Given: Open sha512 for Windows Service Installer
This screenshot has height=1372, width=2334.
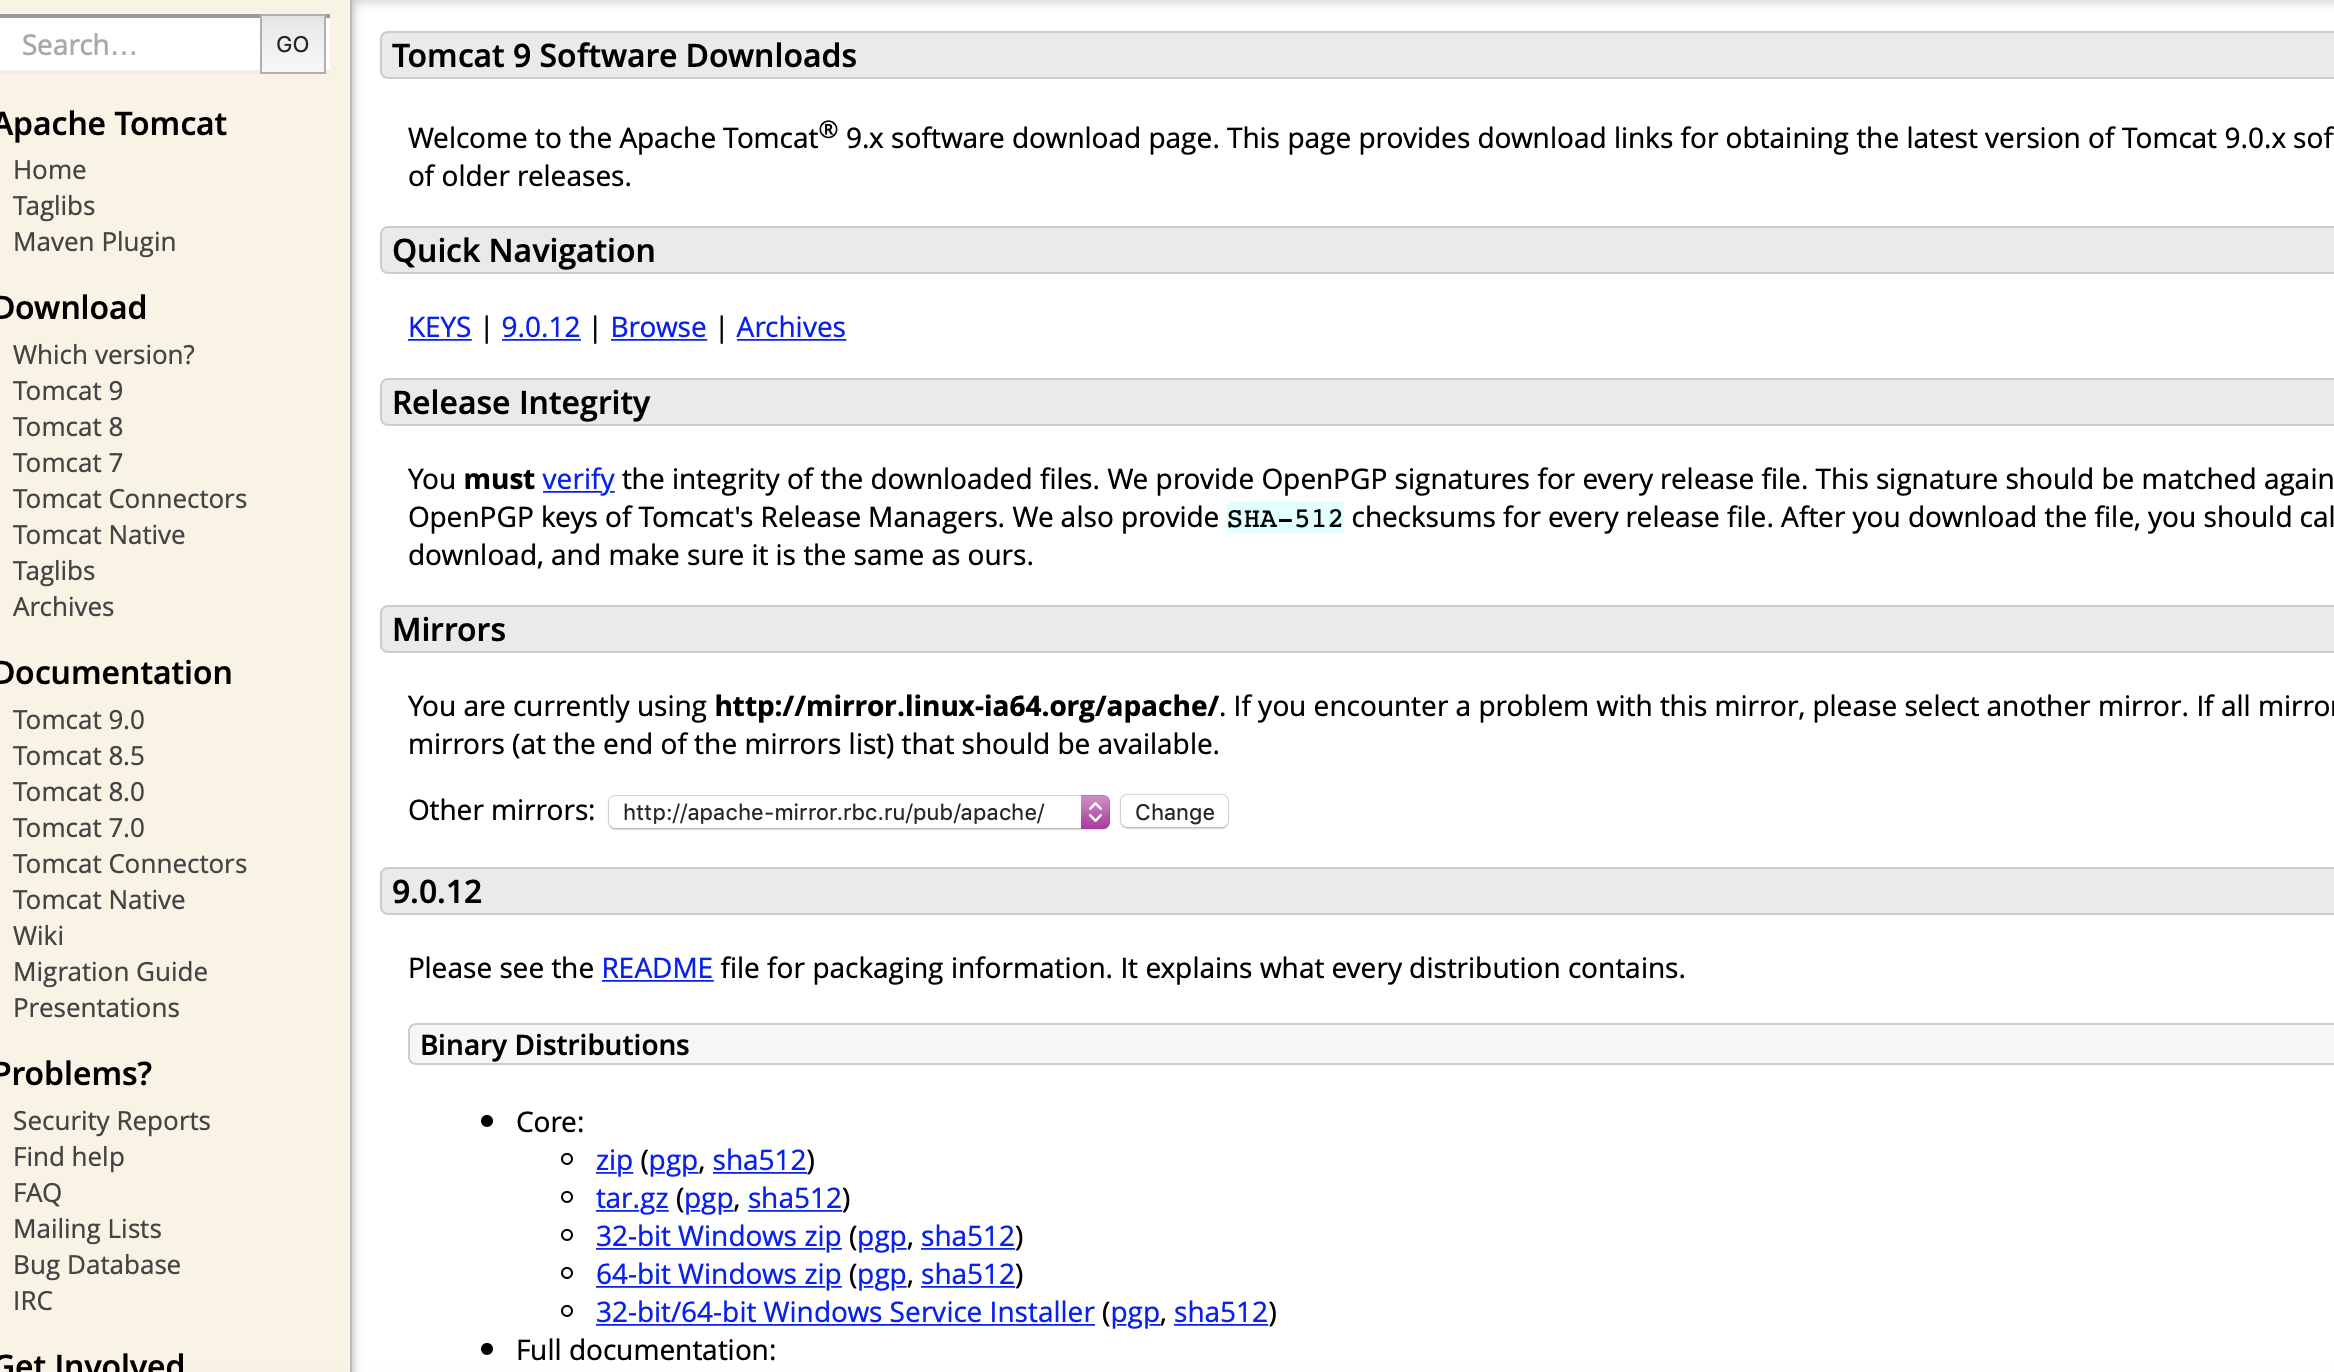Looking at the screenshot, I should tap(1221, 1312).
